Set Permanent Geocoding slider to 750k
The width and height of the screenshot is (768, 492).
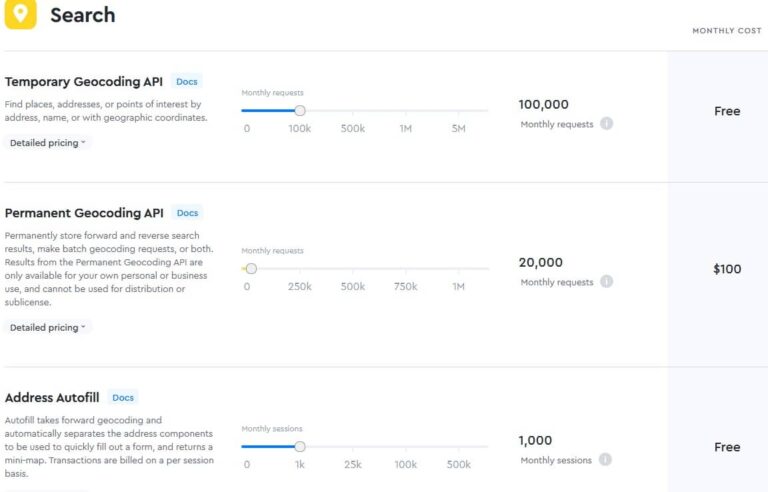[x=405, y=268]
